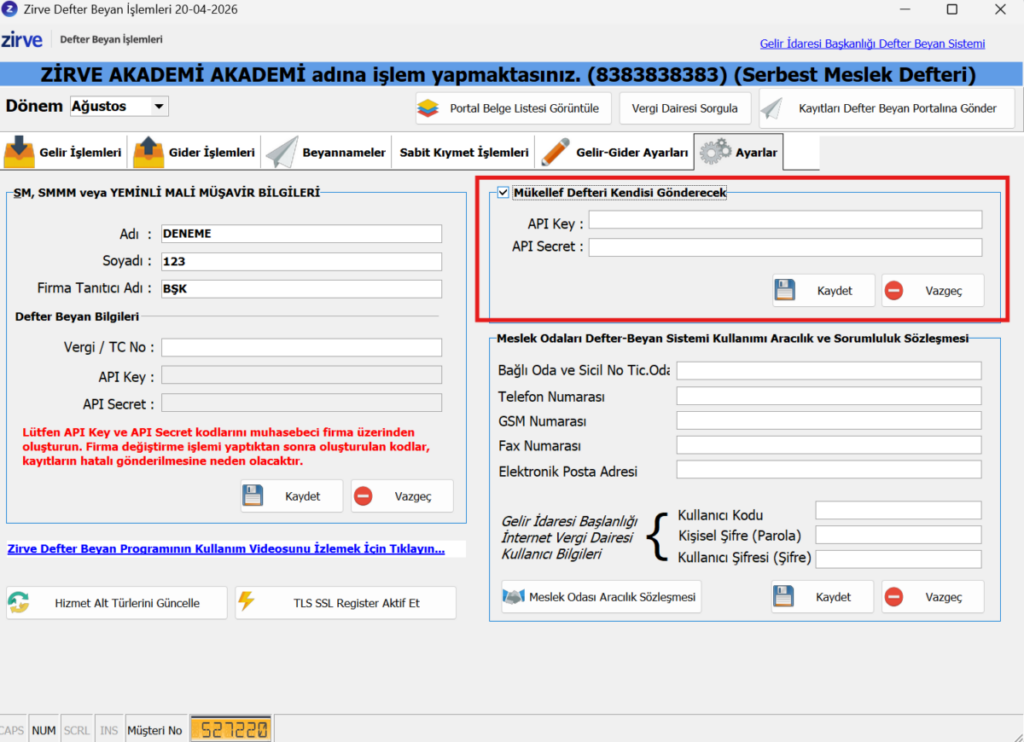1024x742 pixels.
Task: Open the Zirve Defter Beyan usage video link
Action: [226, 549]
